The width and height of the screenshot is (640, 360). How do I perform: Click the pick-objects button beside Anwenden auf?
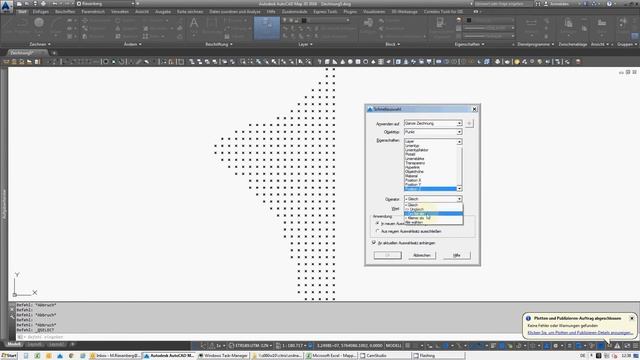[x=469, y=123]
